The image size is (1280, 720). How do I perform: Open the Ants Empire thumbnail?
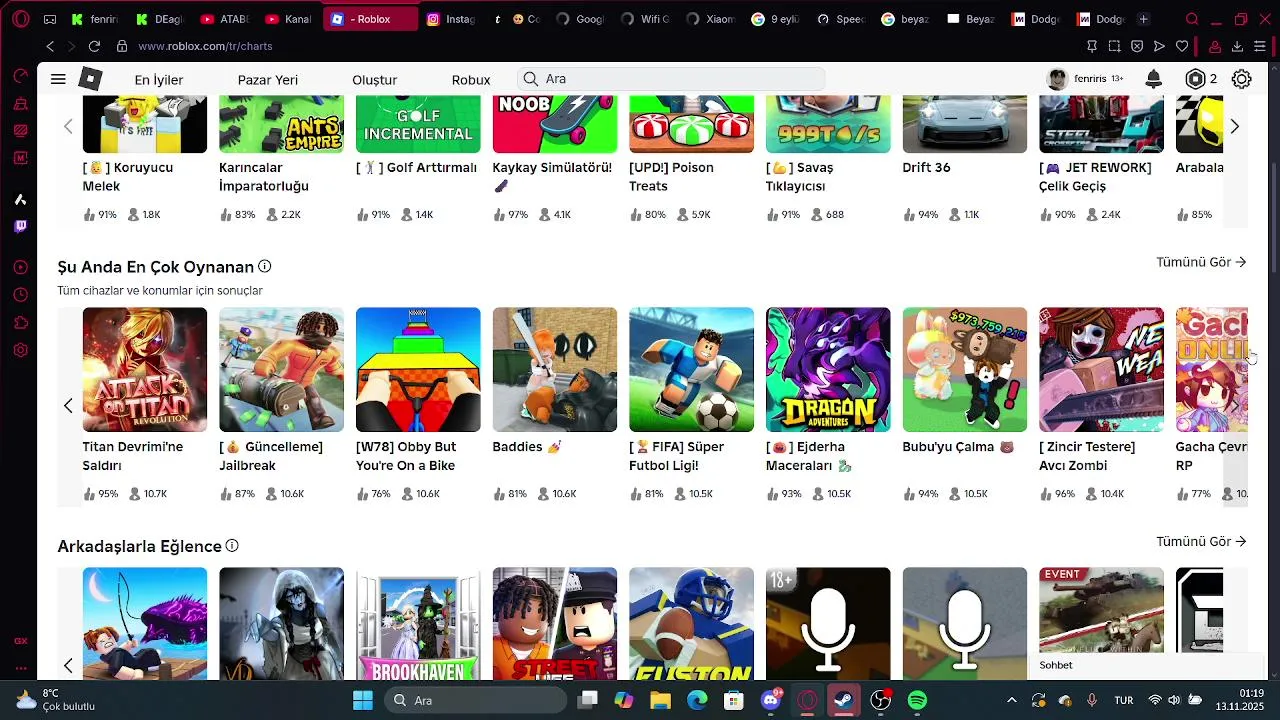pos(281,124)
